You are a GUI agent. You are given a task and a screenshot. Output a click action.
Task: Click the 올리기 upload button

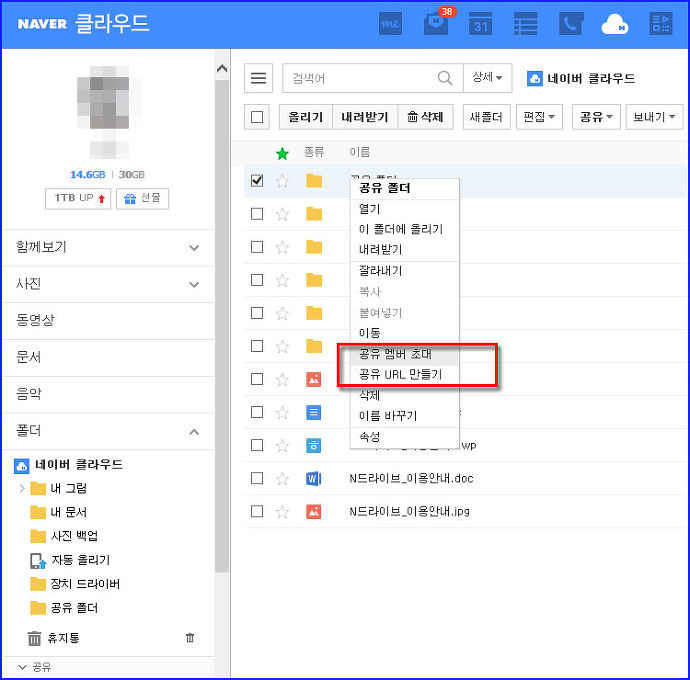coord(306,117)
